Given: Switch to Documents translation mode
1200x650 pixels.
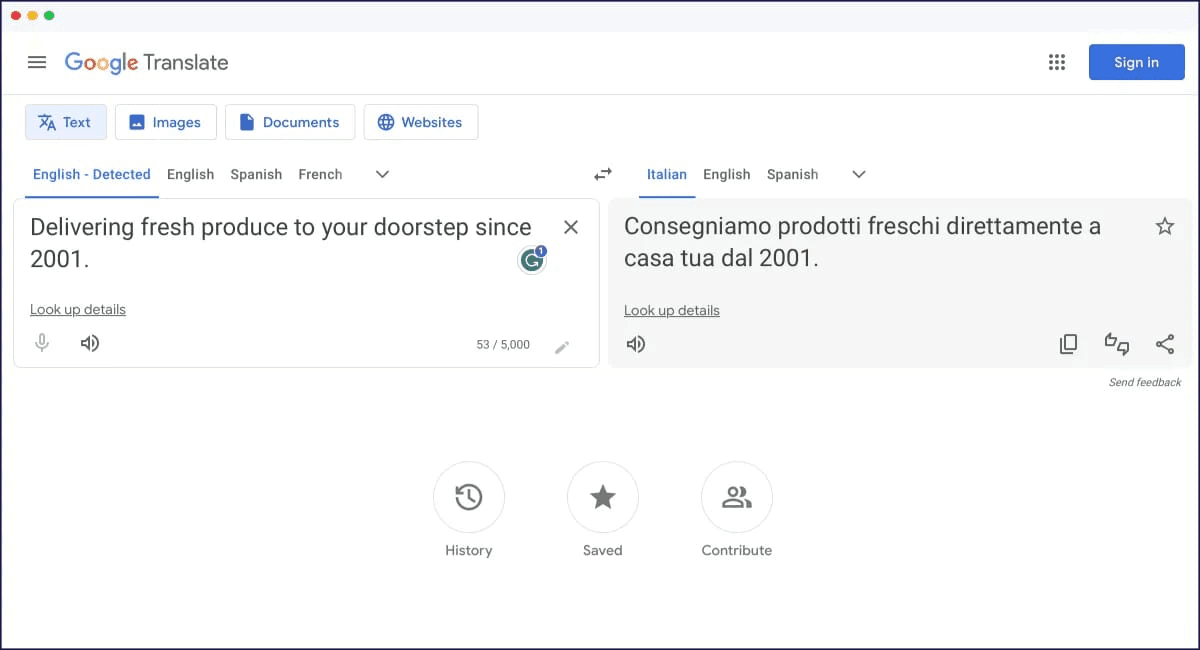Looking at the screenshot, I should click(x=290, y=122).
